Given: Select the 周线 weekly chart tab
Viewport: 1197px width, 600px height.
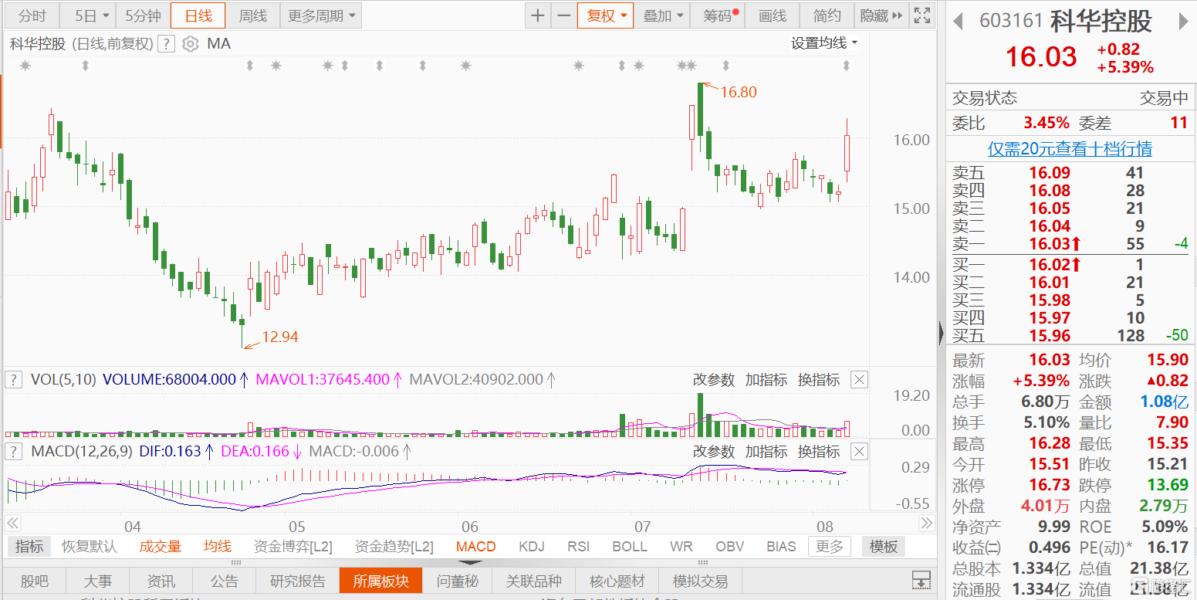Looking at the screenshot, I should click(253, 15).
